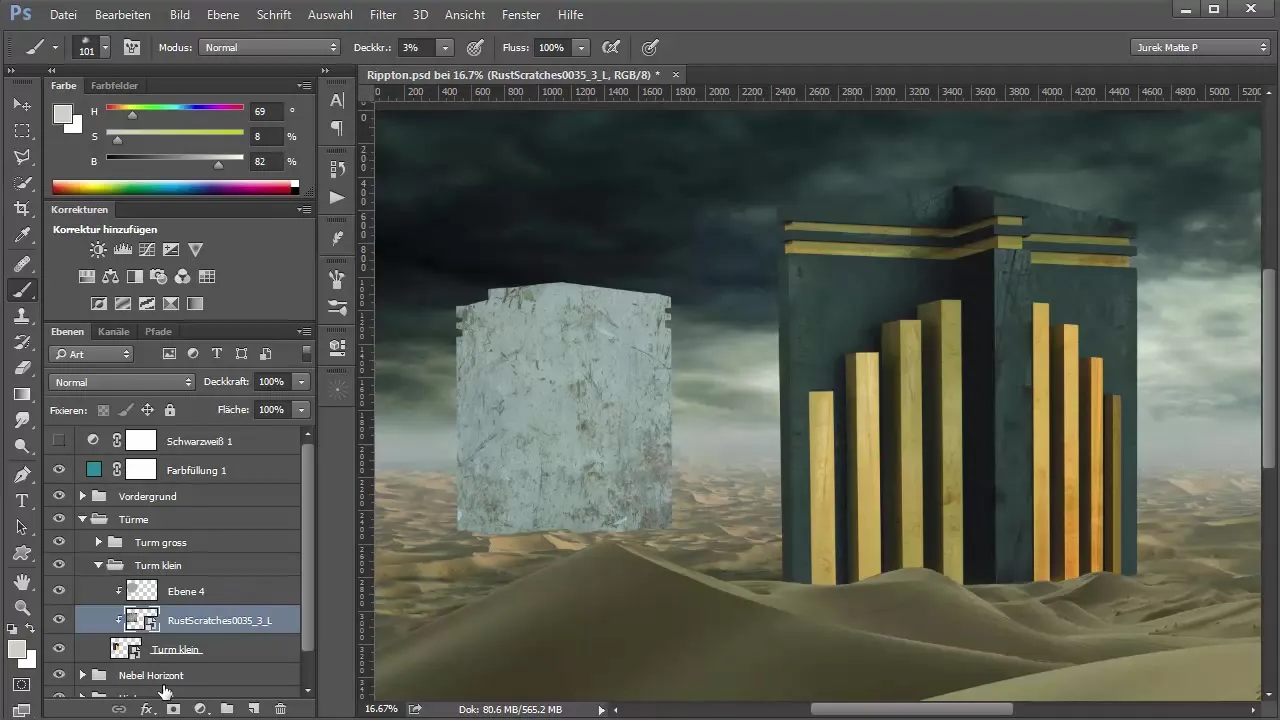
Task: Open the Deckkraft opacity dropdown arrow
Action: 302,382
